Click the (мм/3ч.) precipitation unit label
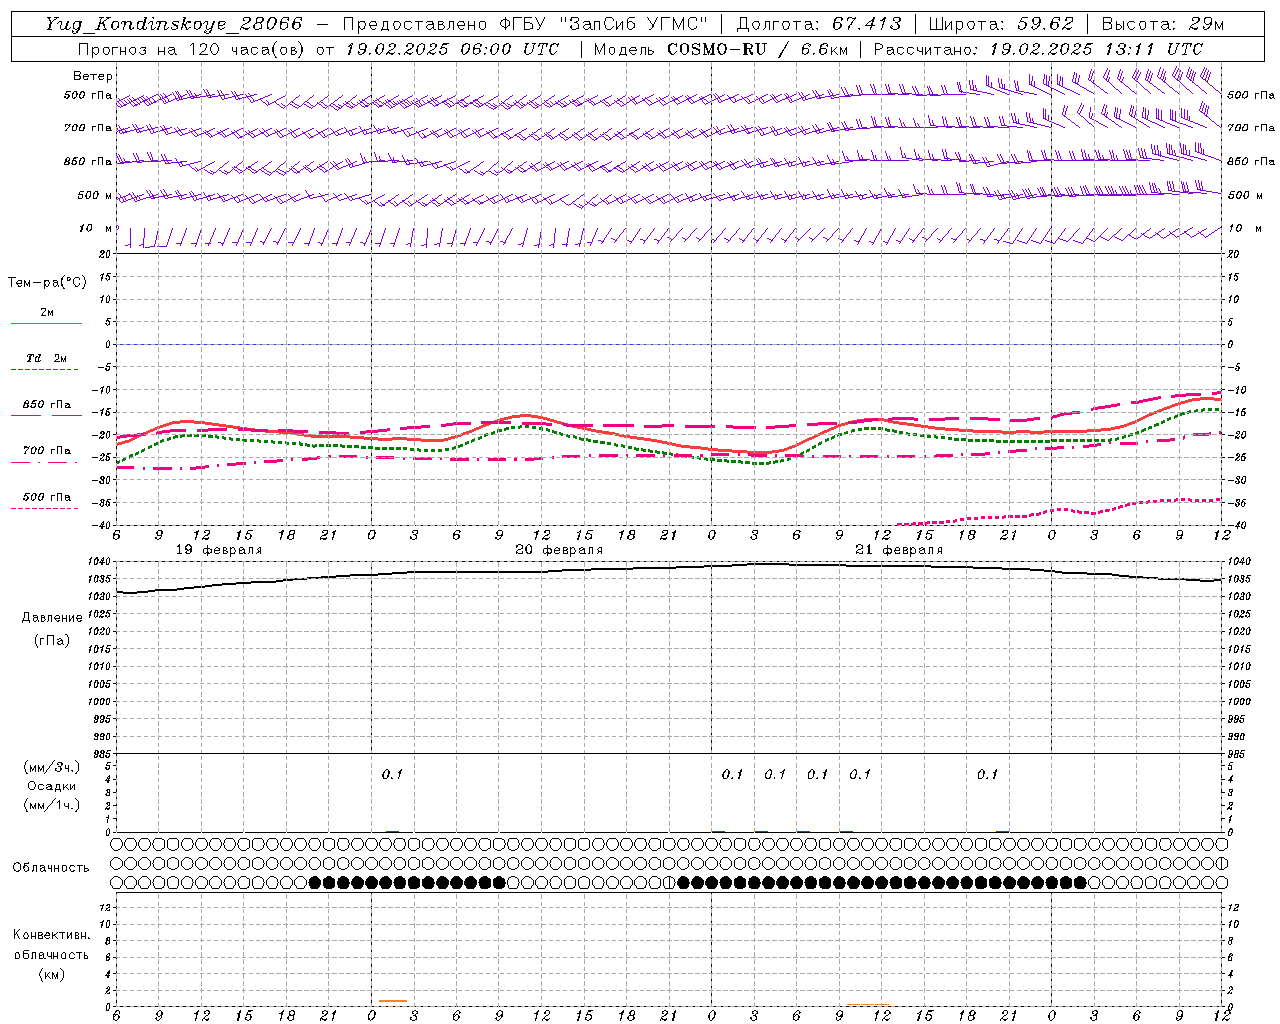This screenshot has width=1280, height=1024. (52, 767)
